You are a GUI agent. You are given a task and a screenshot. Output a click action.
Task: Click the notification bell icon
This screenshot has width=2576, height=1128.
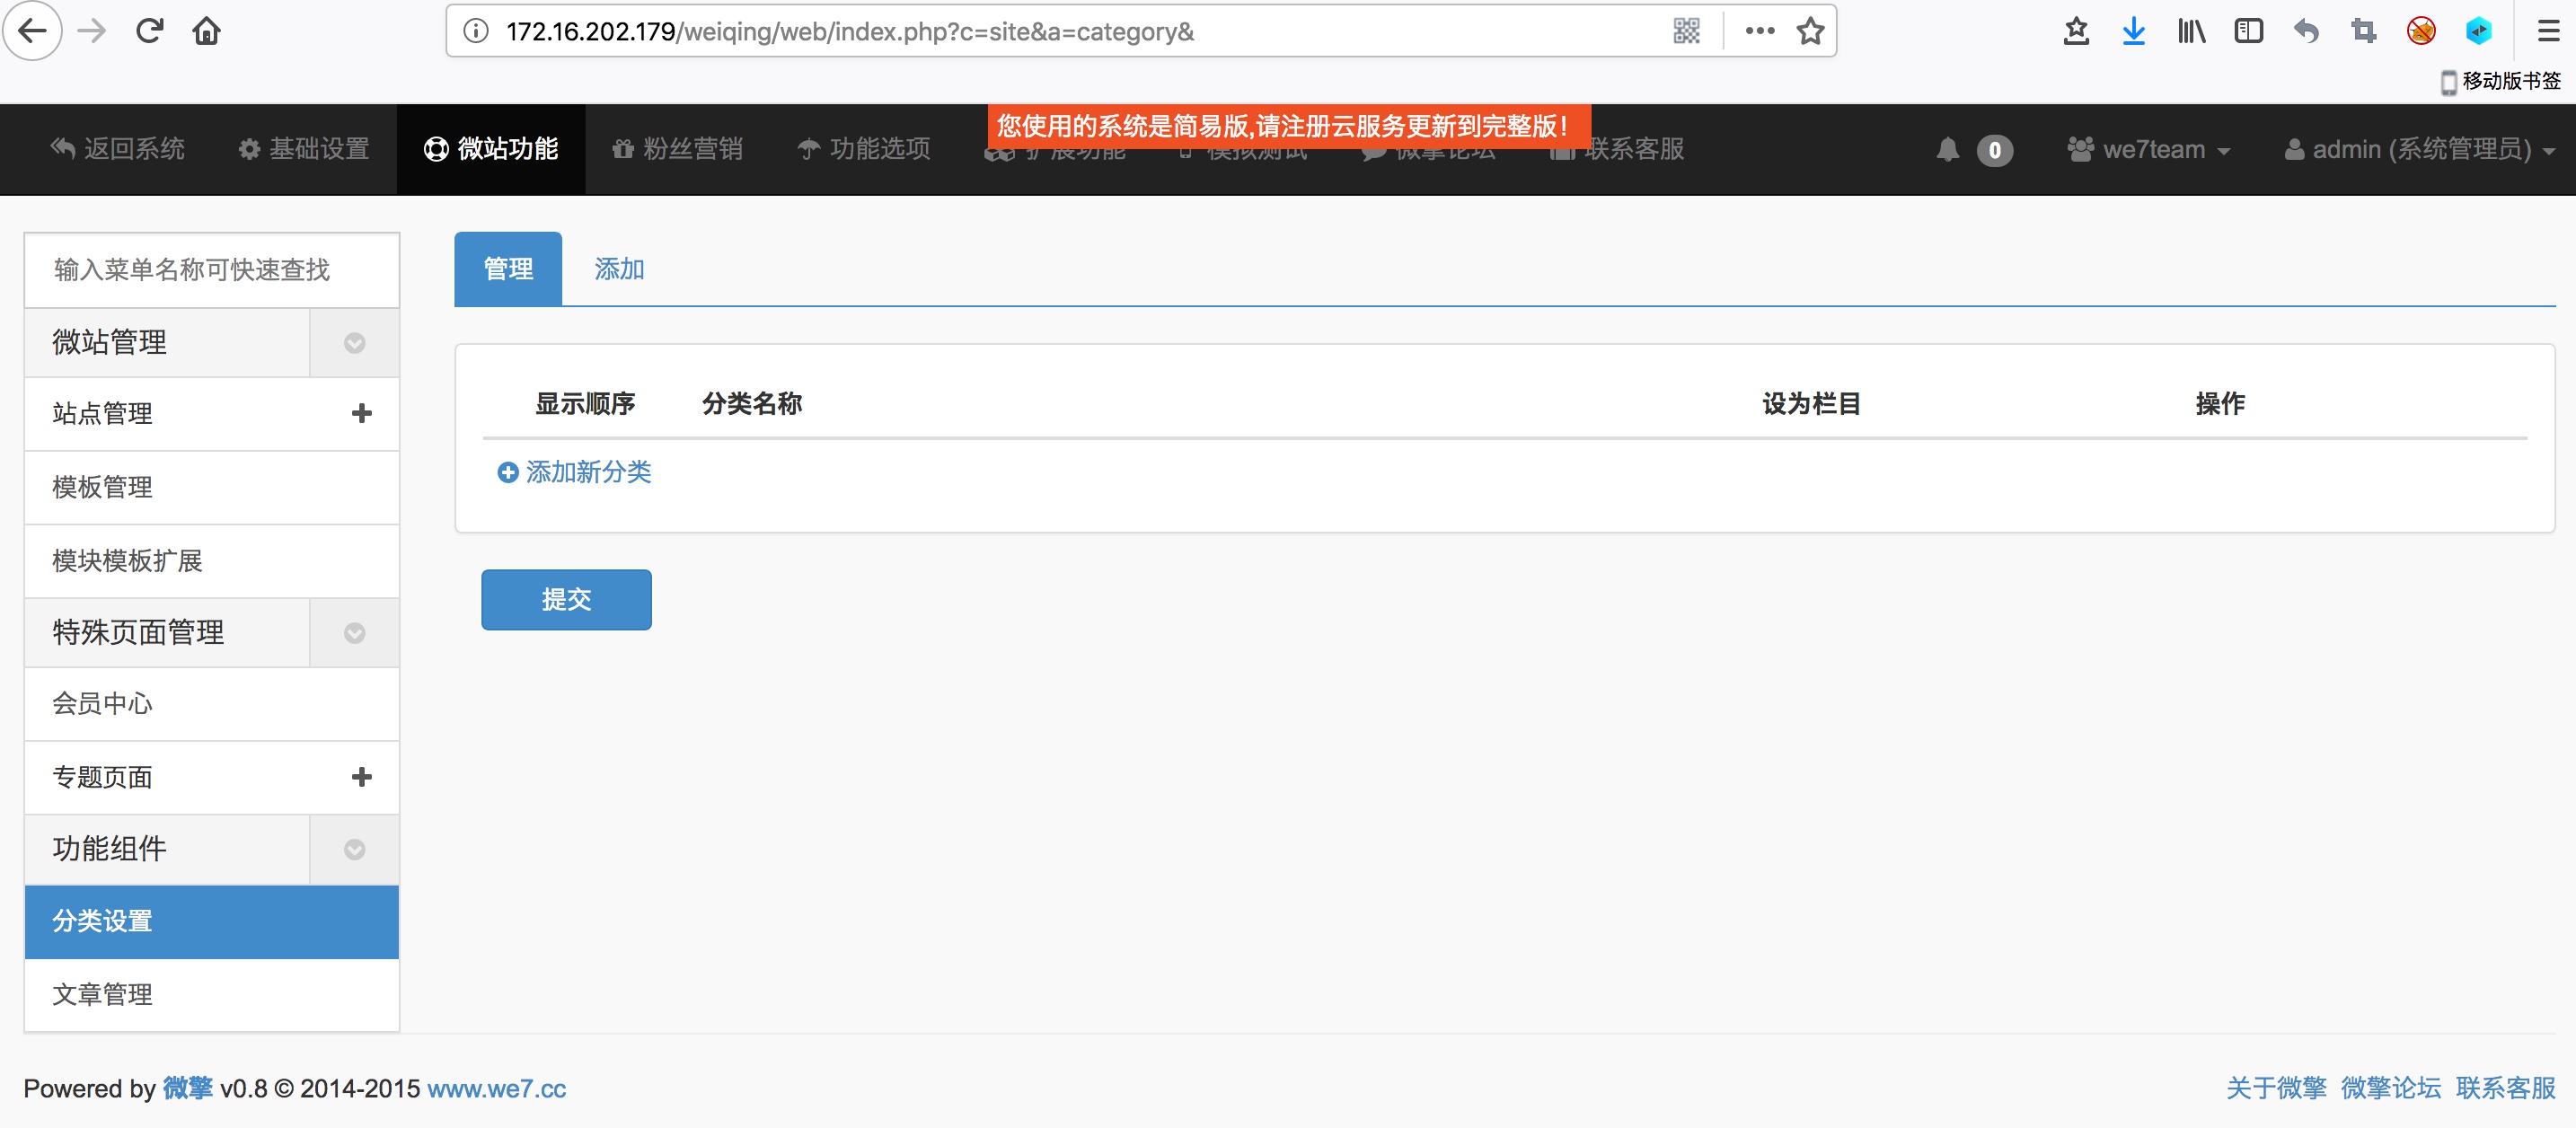pos(1947,150)
